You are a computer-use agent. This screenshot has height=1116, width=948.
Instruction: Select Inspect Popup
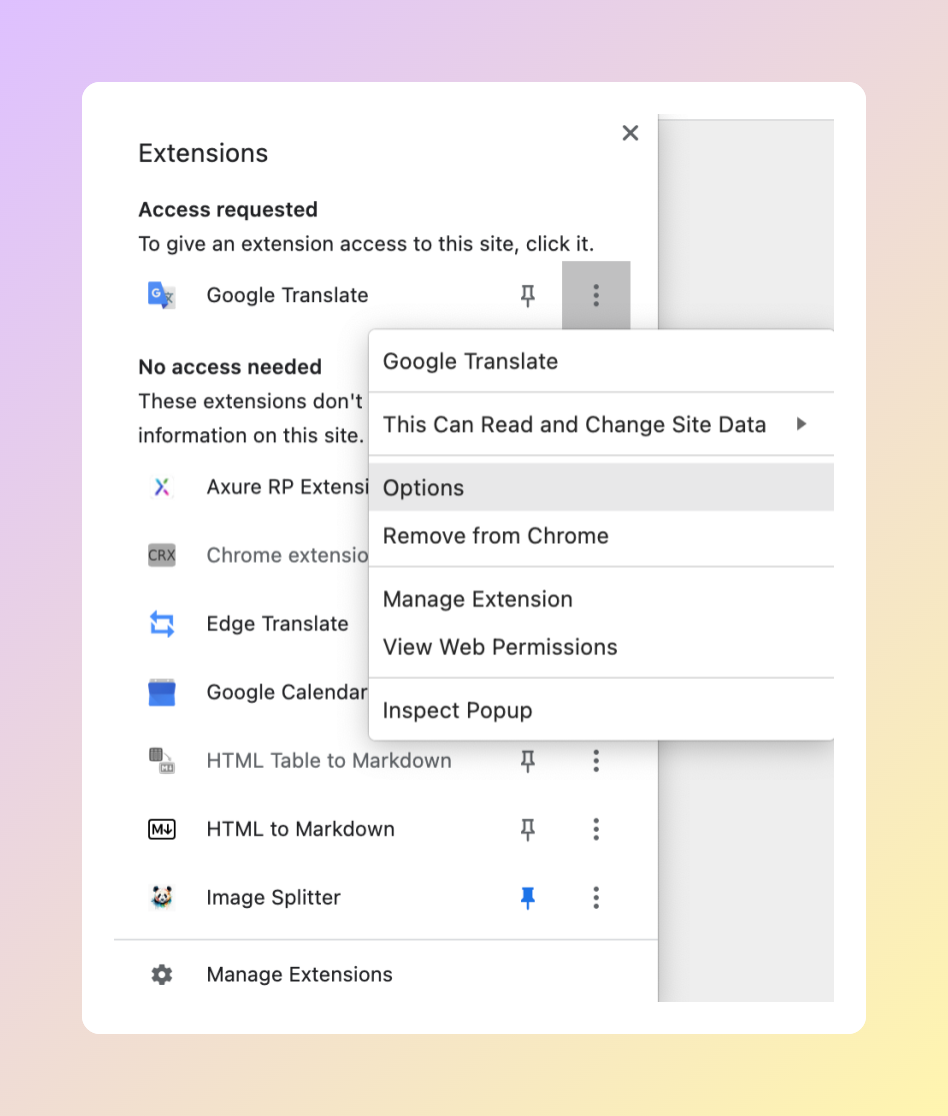[601, 710]
